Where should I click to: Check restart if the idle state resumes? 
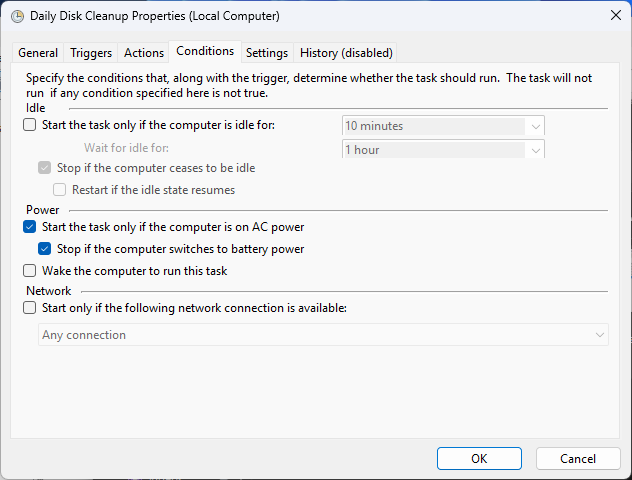[x=59, y=189]
